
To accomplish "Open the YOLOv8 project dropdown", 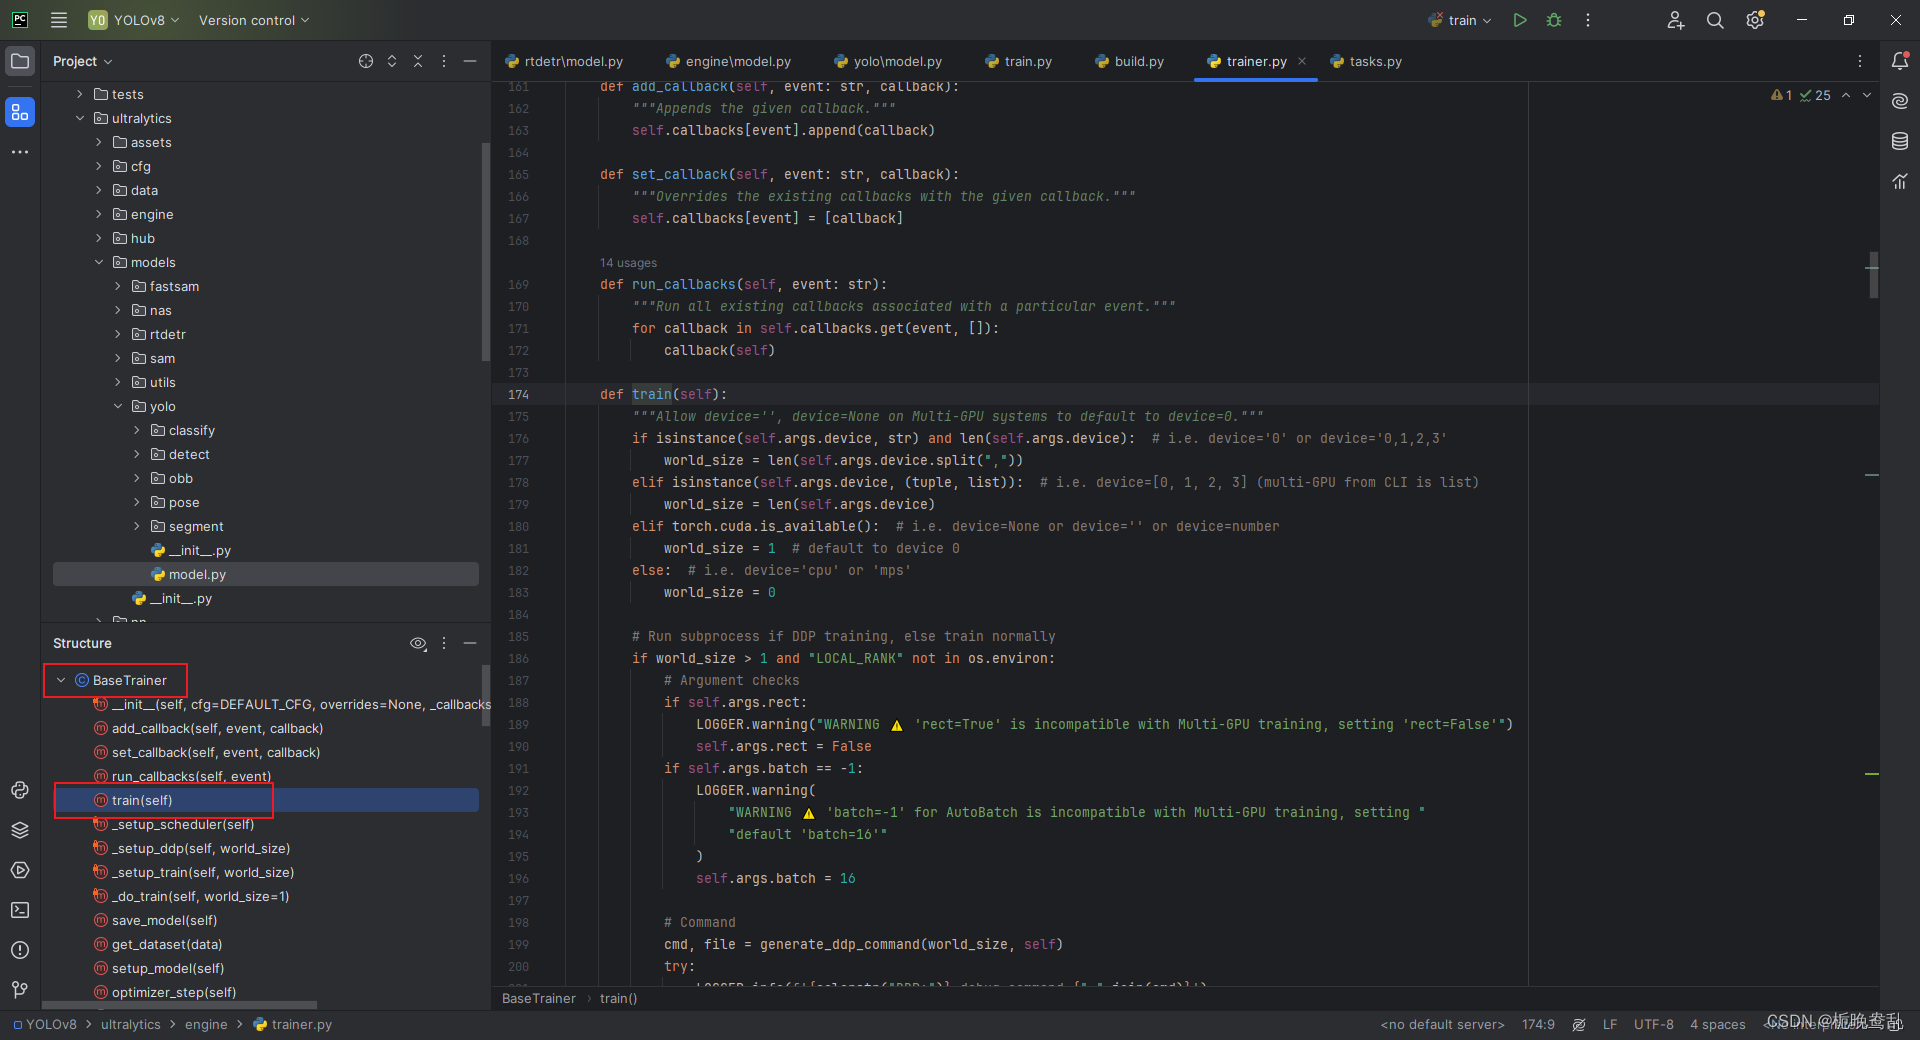I will pyautogui.click(x=134, y=20).
